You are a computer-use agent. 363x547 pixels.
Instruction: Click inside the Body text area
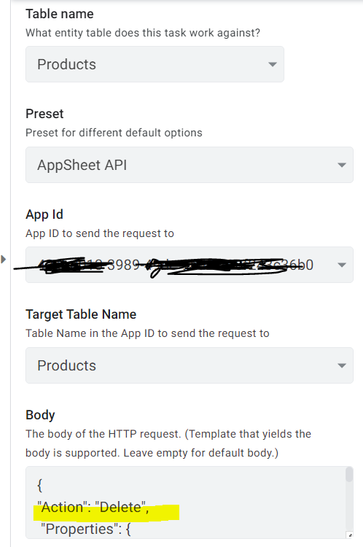(185, 503)
